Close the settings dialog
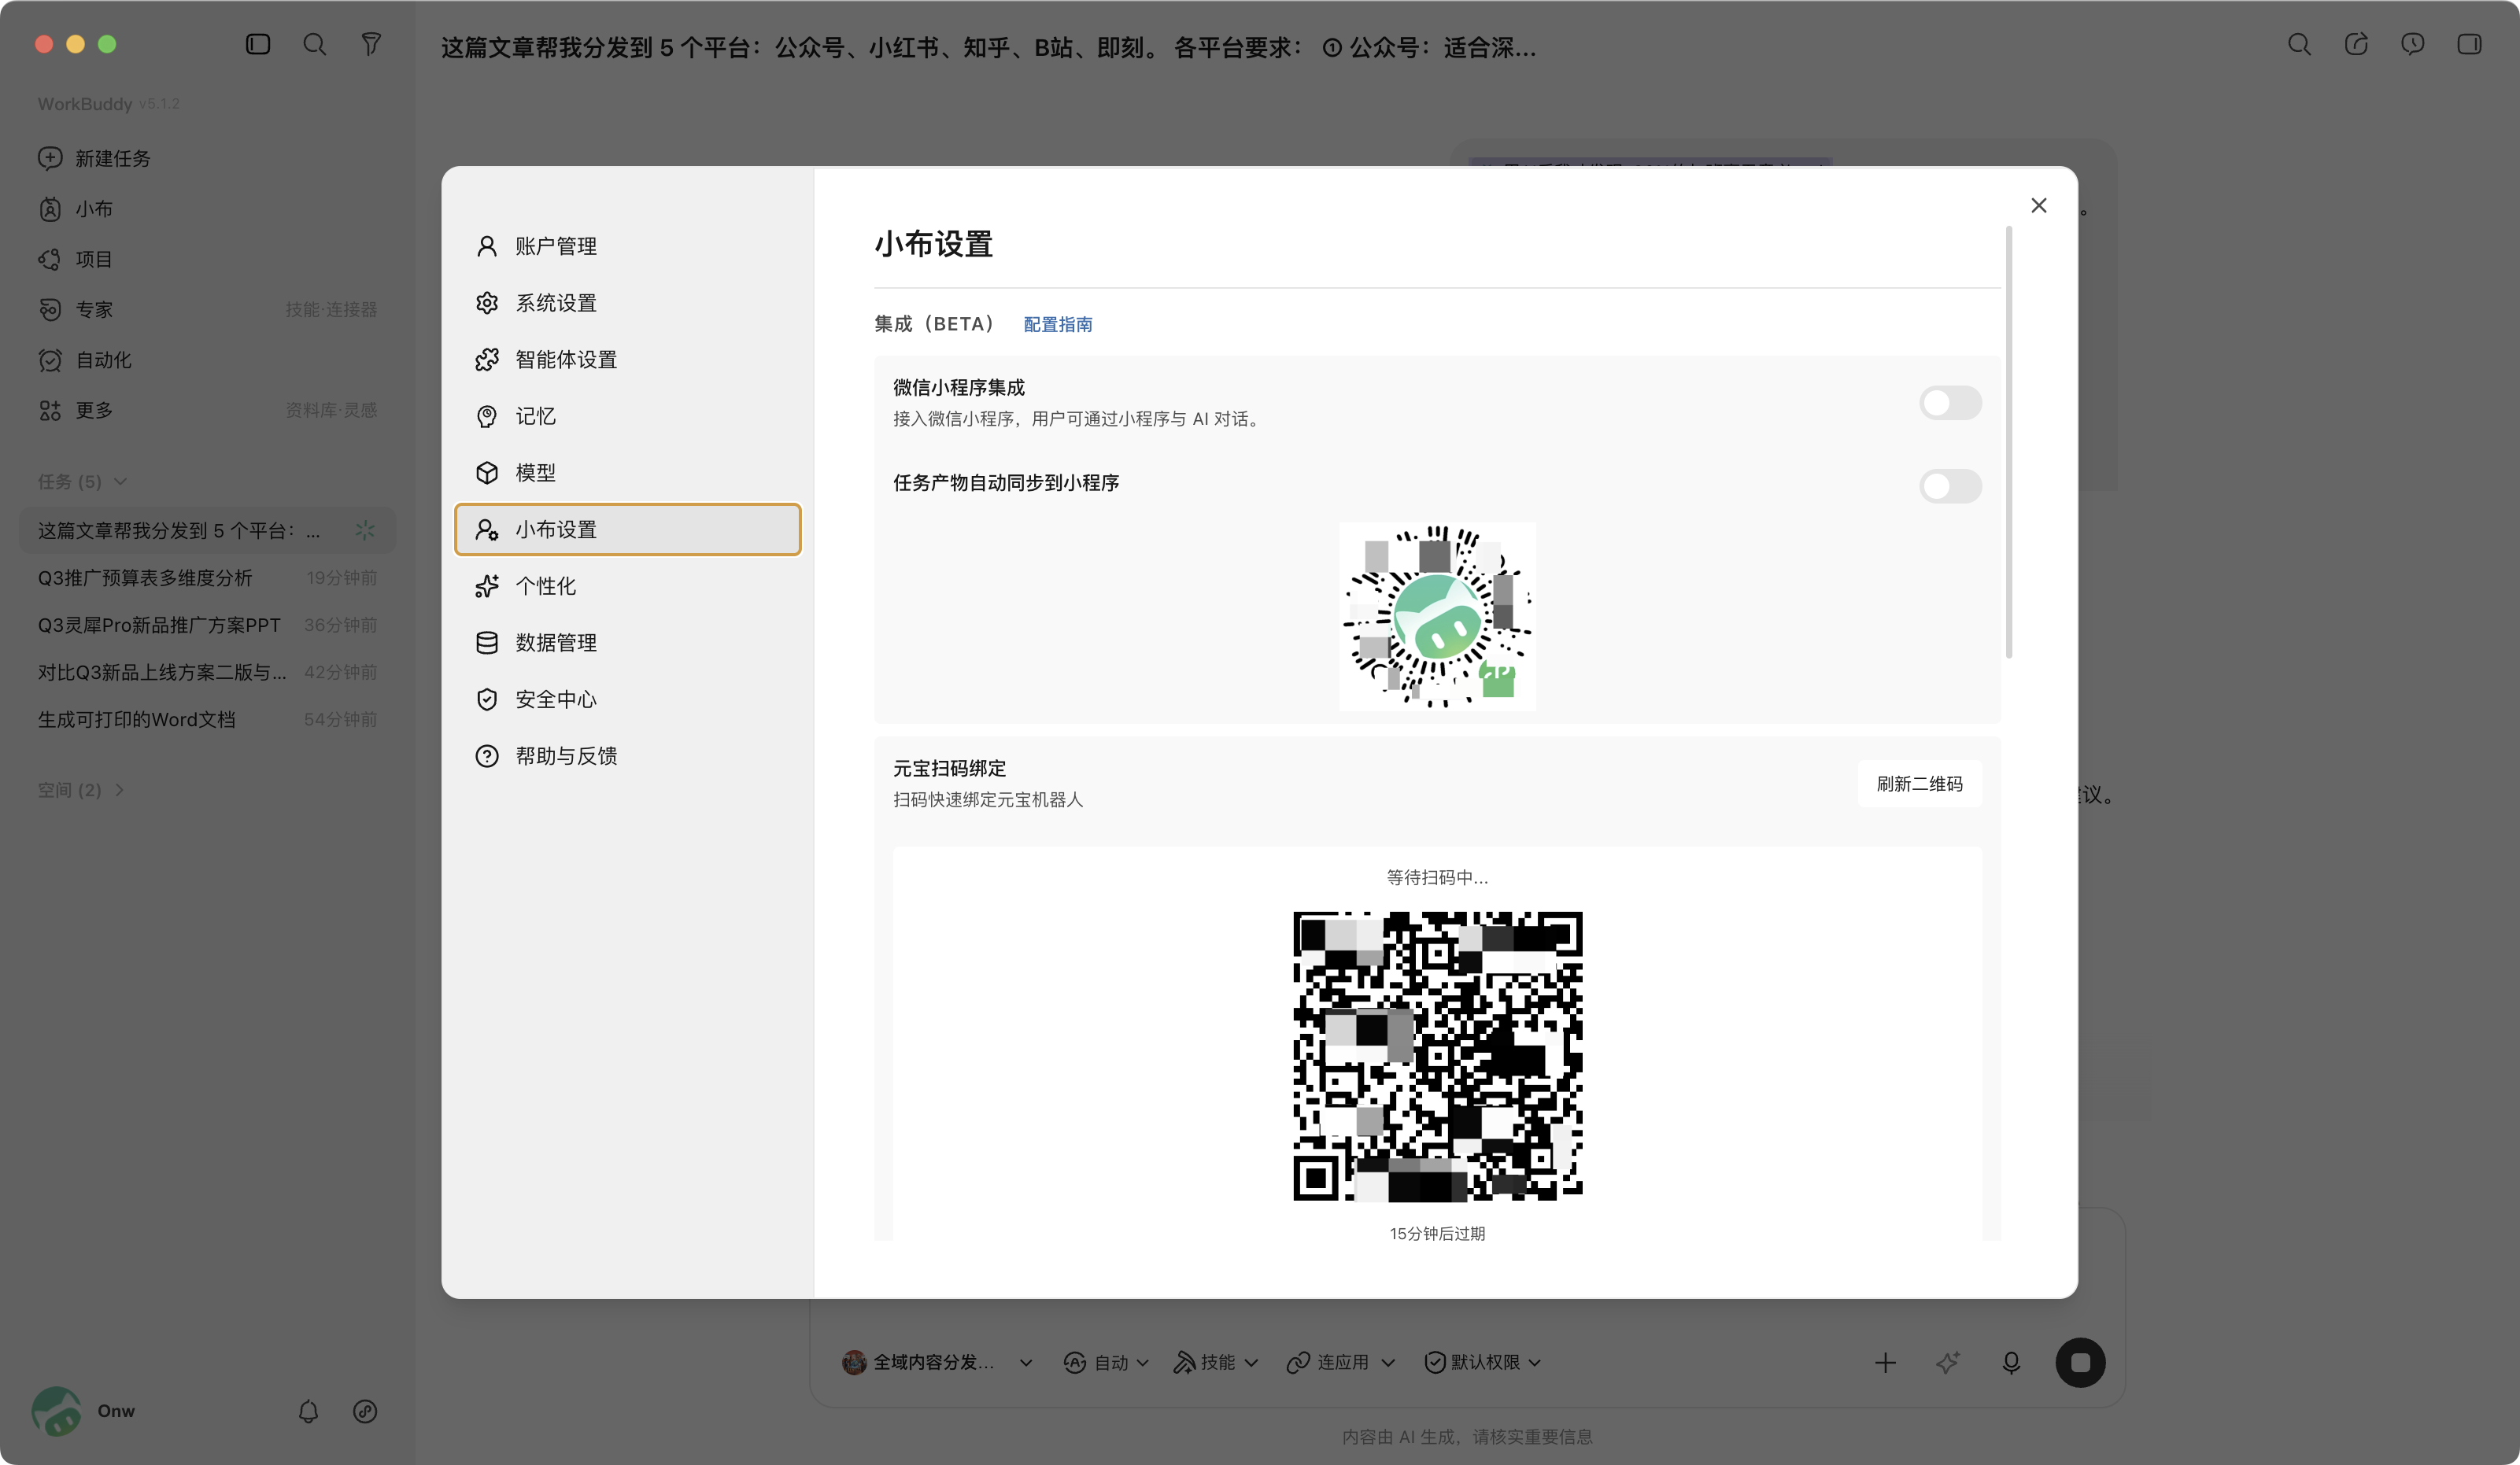The width and height of the screenshot is (2520, 1465). pyautogui.click(x=2039, y=205)
